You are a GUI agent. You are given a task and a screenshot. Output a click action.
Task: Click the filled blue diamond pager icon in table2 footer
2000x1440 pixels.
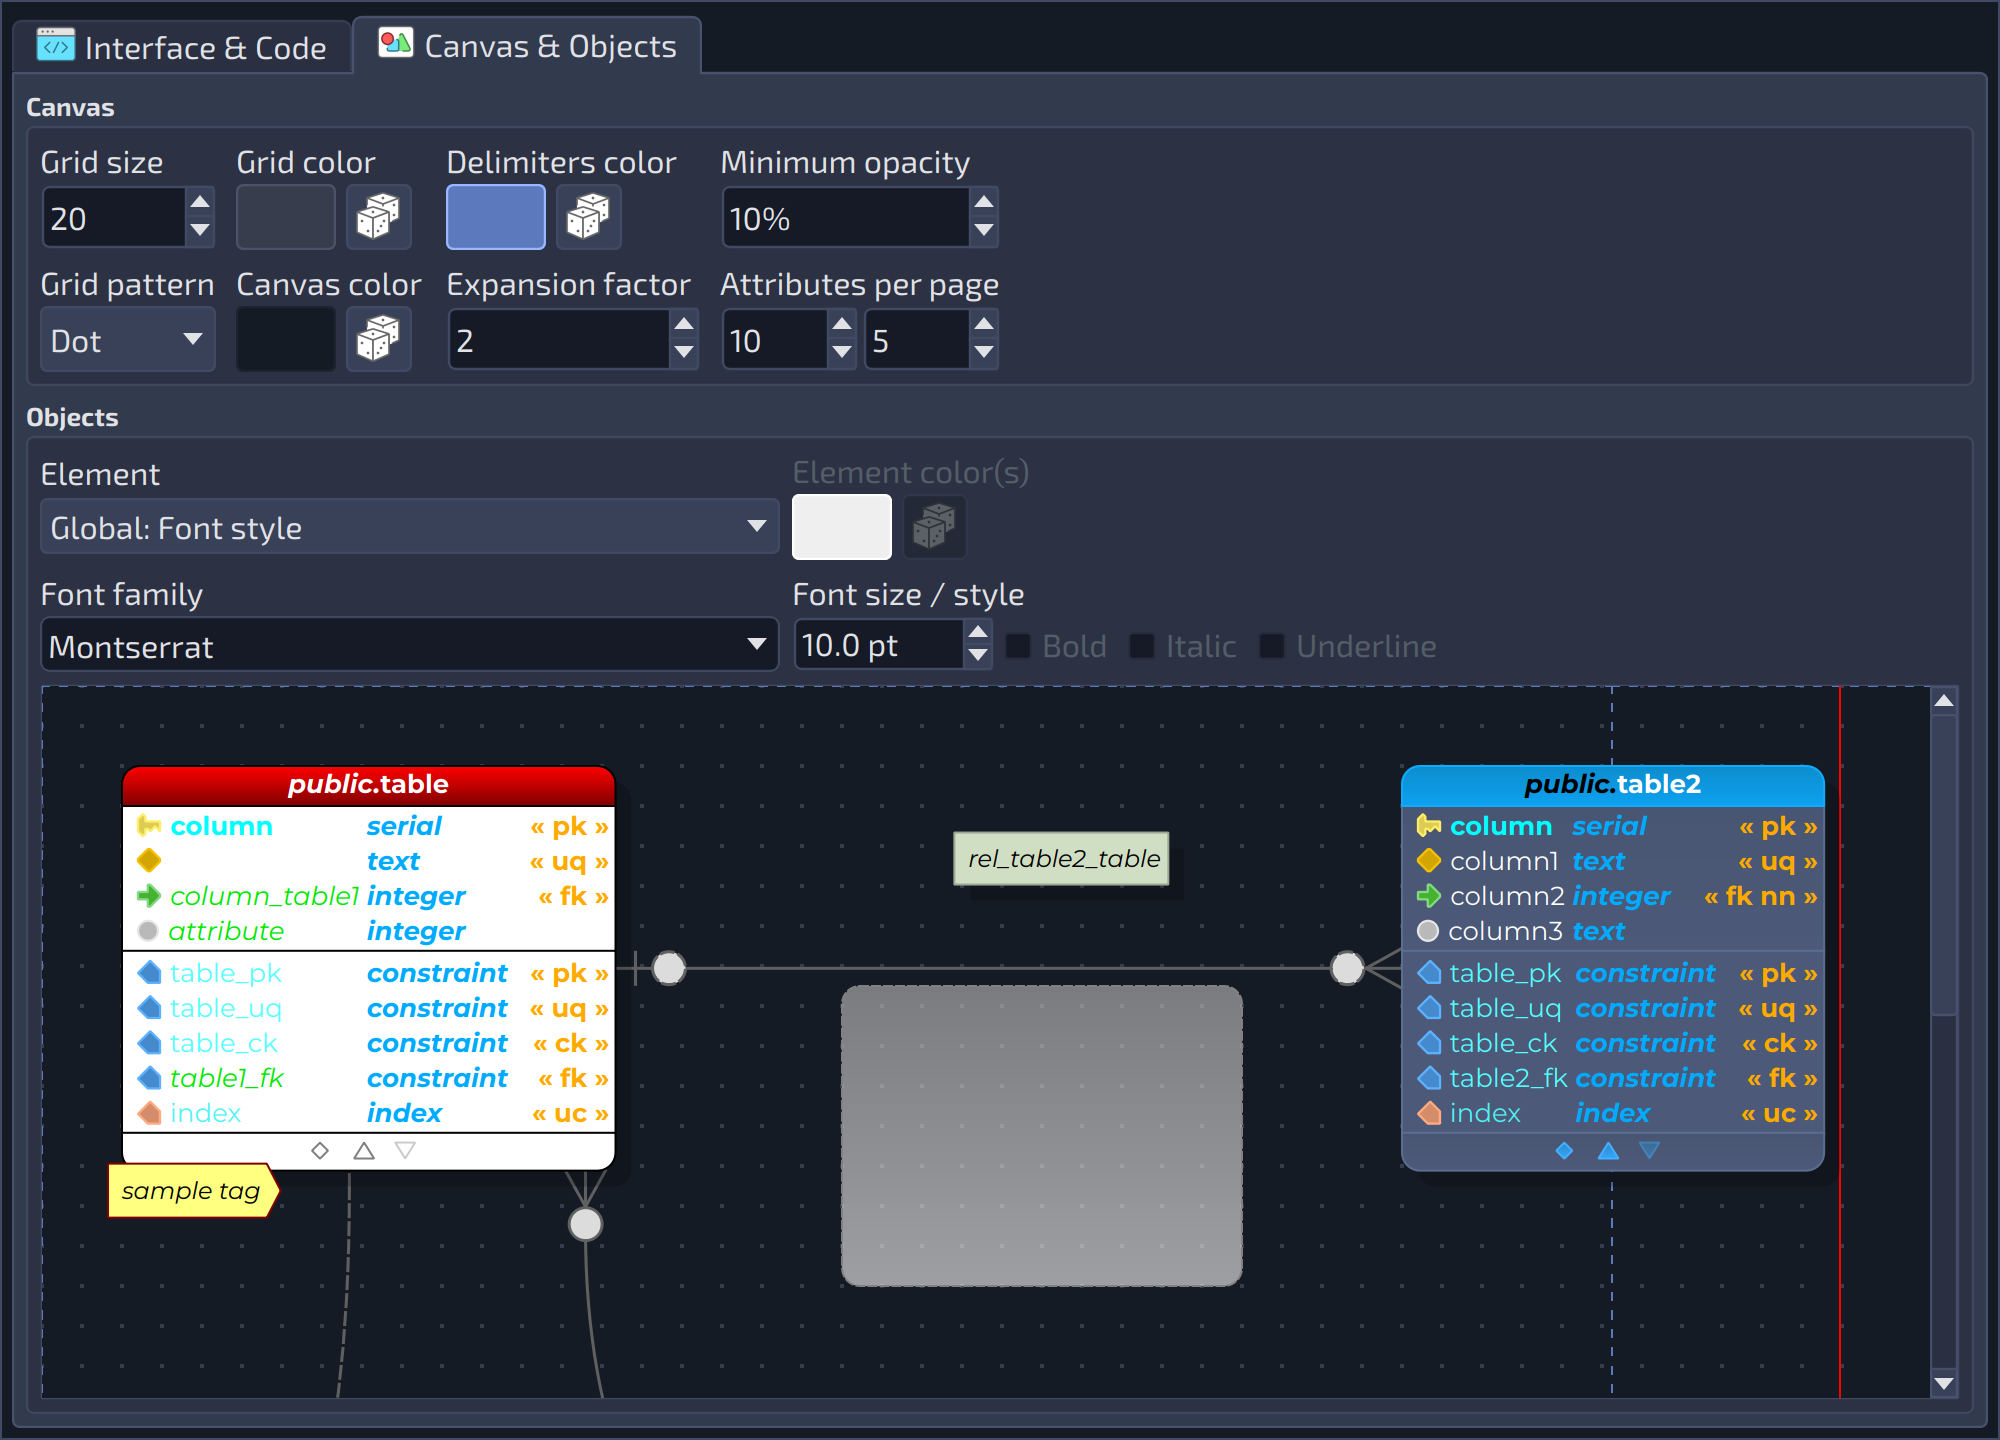click(1565, 1151)
